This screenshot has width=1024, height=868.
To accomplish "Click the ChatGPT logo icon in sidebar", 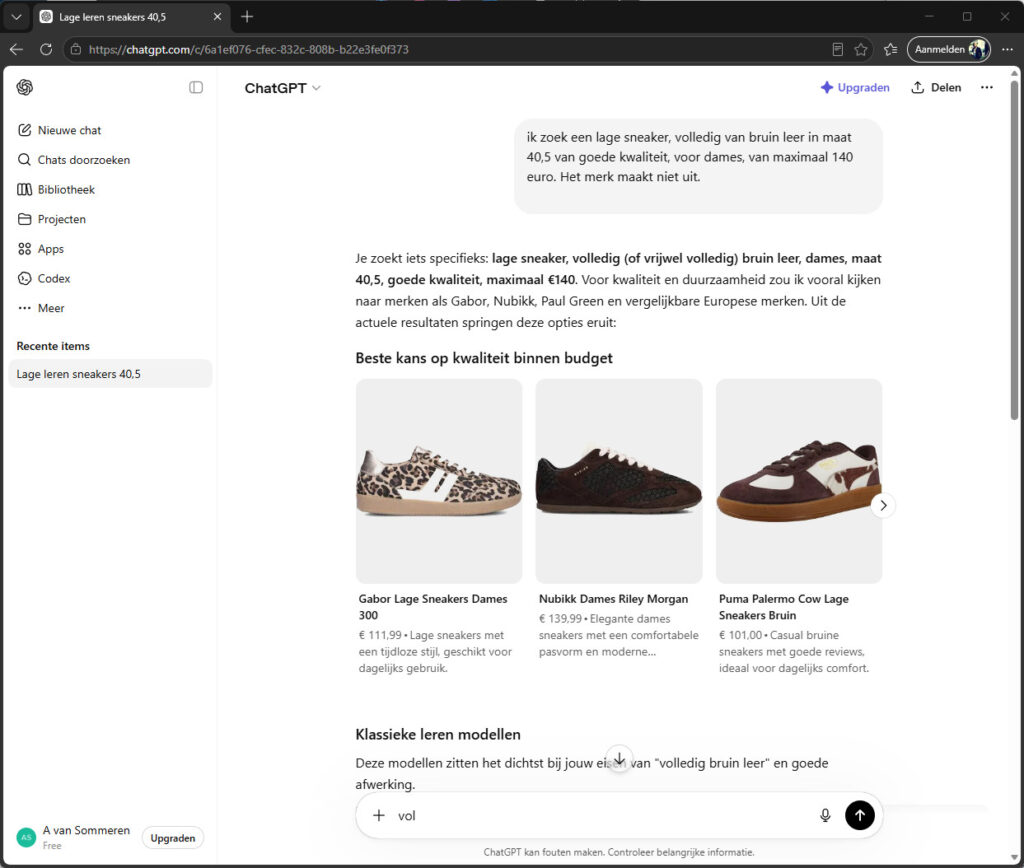I will pyautogui.click(x=25, y=88).
